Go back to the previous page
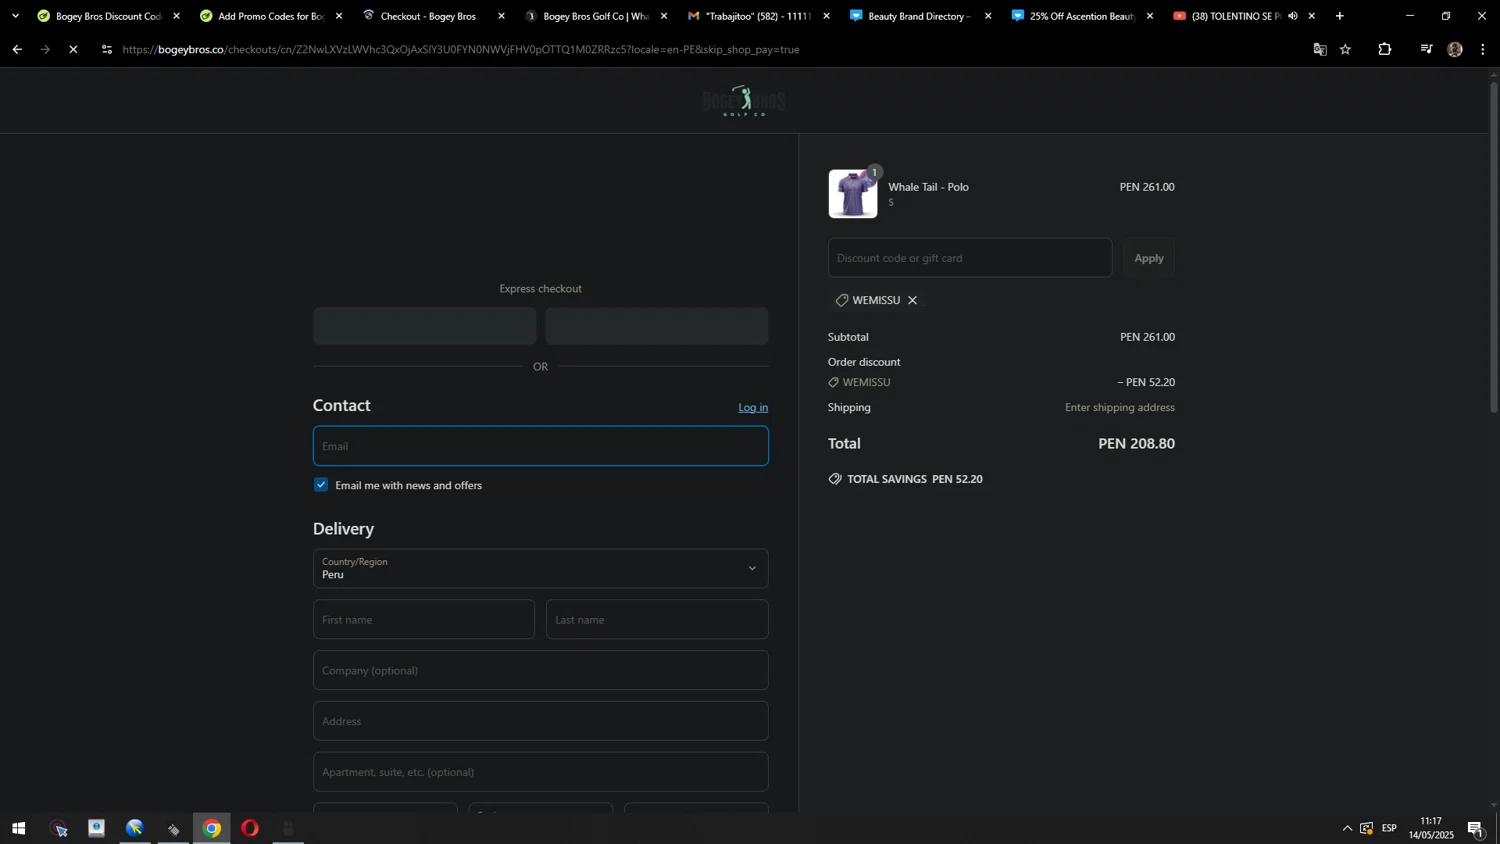The image size is (1500, 844). click(x=17, y=49)
